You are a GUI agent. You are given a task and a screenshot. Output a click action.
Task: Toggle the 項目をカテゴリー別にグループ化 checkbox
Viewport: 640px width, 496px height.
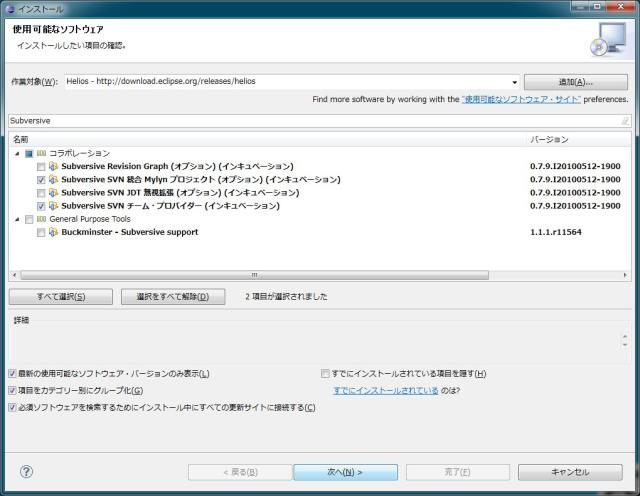pos(12,390)
